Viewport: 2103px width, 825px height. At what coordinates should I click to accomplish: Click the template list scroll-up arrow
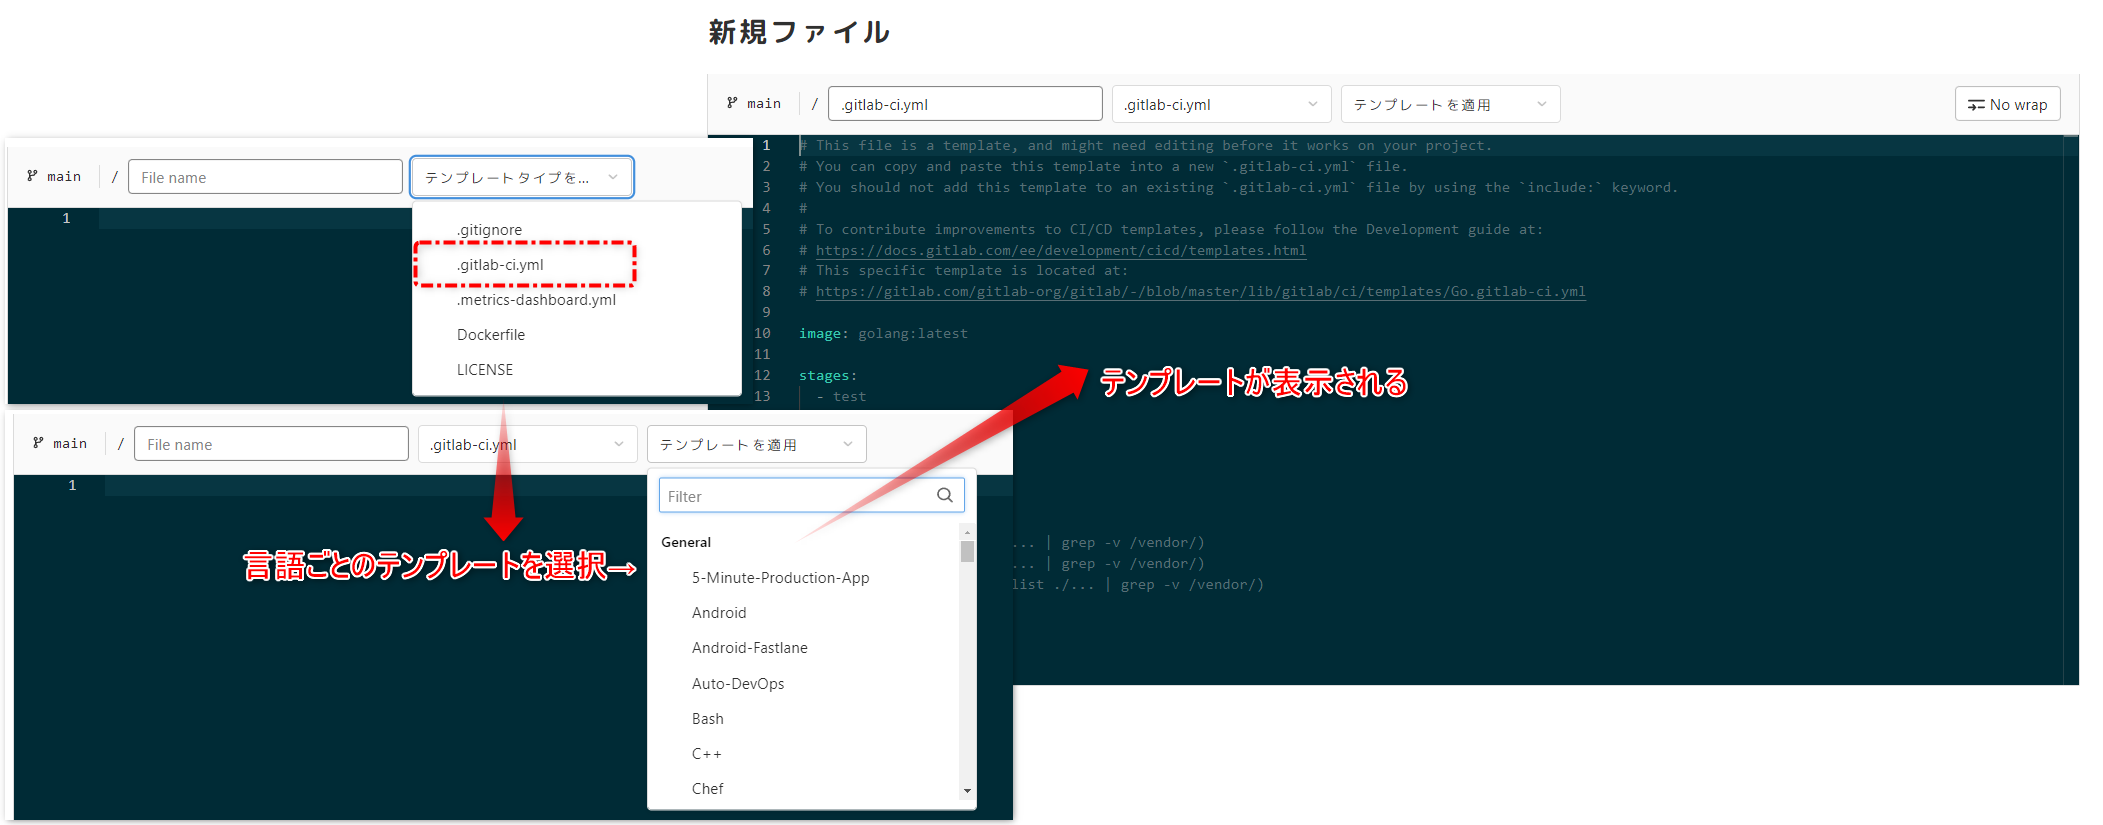[967, 533]
